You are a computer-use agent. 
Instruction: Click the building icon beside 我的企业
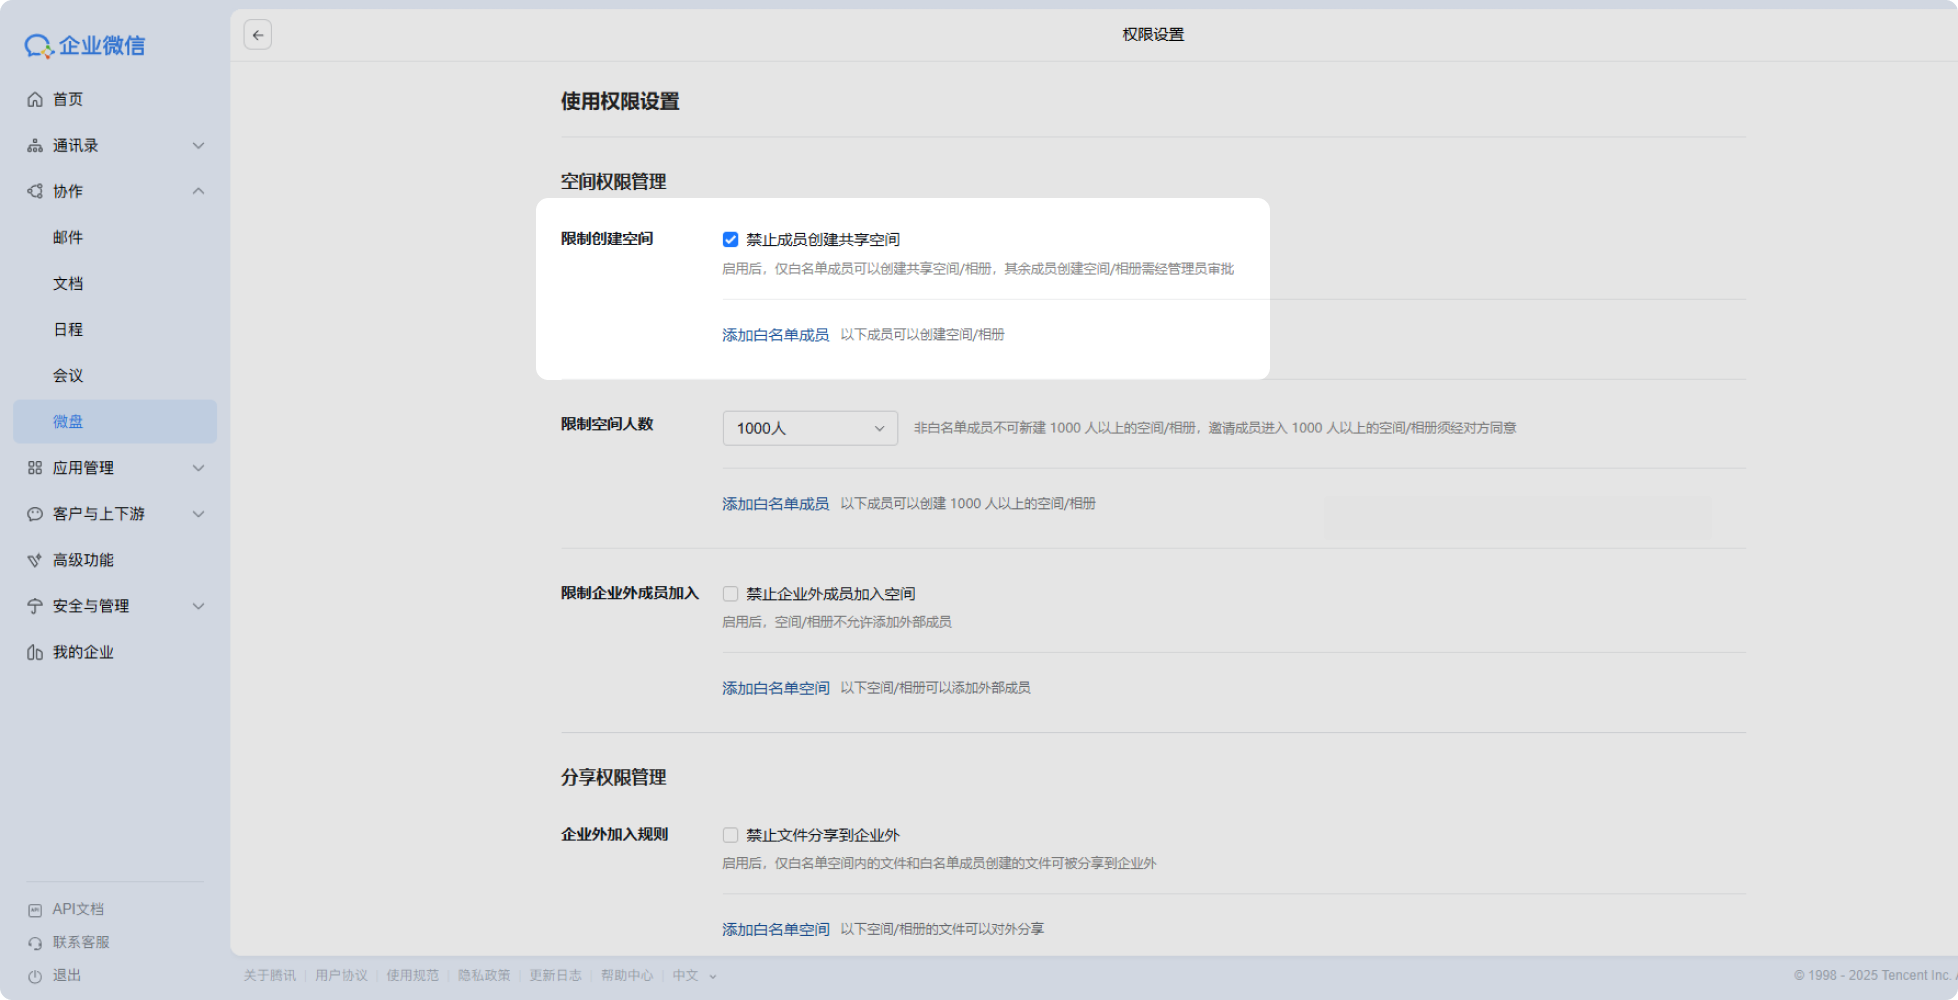(35, 652)
